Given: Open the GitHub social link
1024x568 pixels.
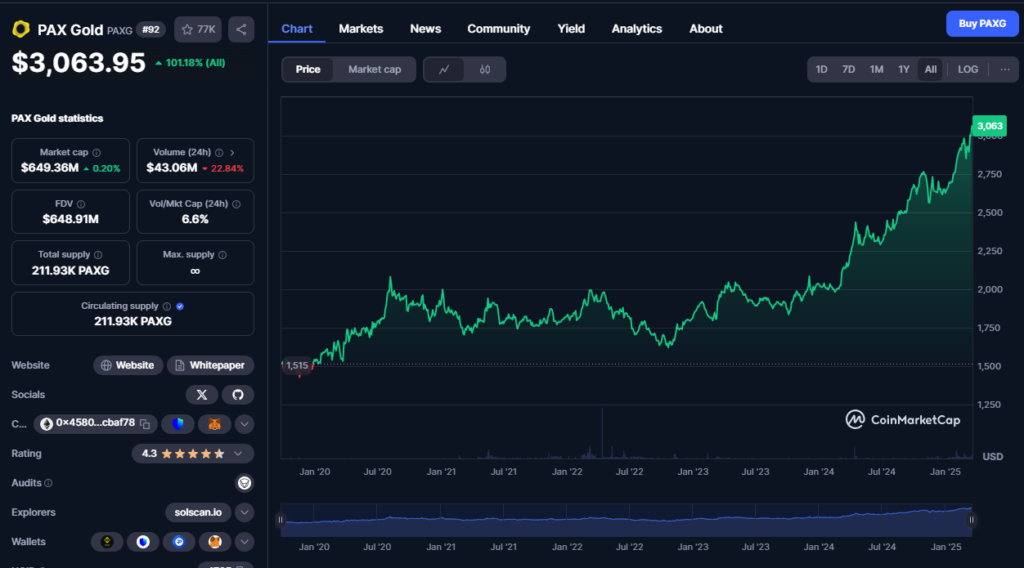Looking at the screenshot, I should point(238,394).
